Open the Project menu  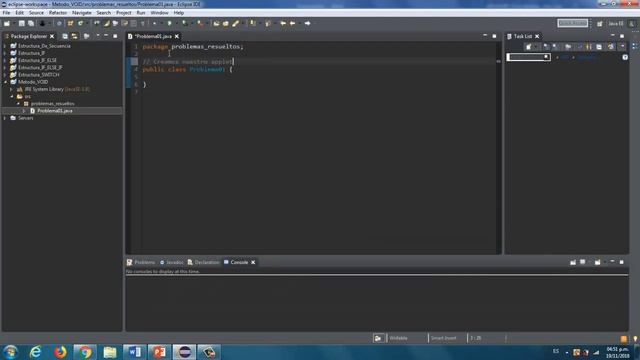124,13
